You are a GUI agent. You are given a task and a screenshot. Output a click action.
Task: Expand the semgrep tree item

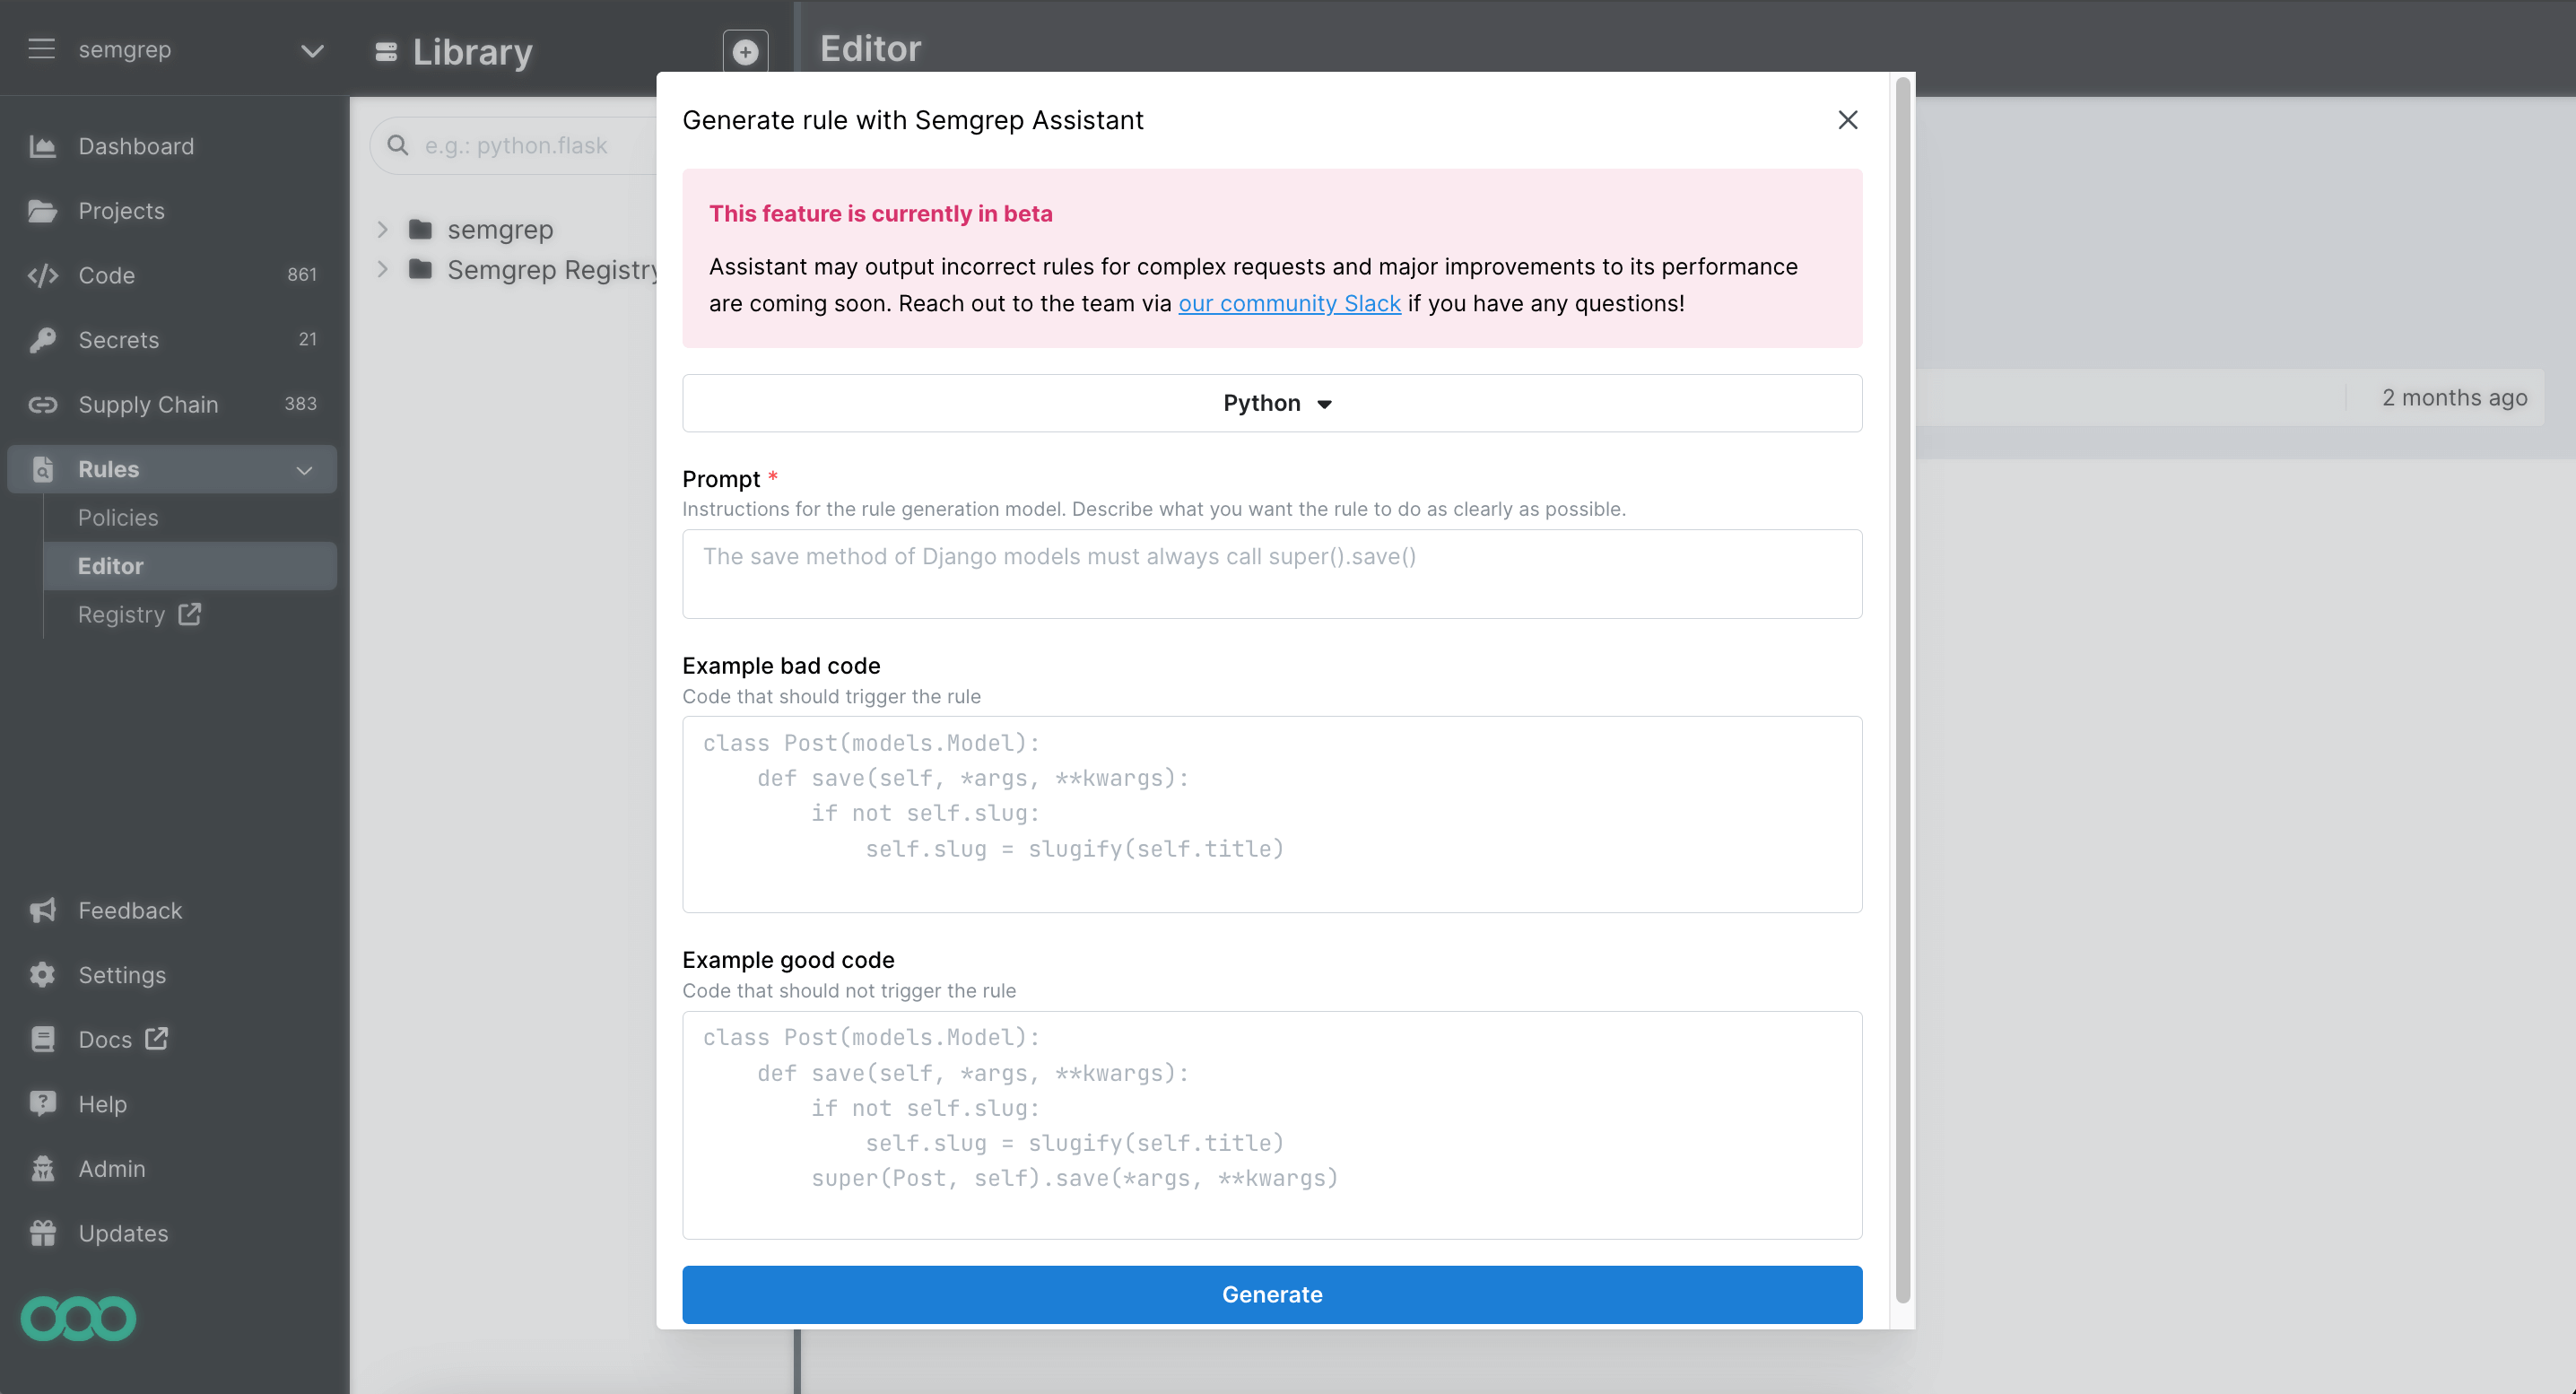pyautogui.click(x=383, y=229)
